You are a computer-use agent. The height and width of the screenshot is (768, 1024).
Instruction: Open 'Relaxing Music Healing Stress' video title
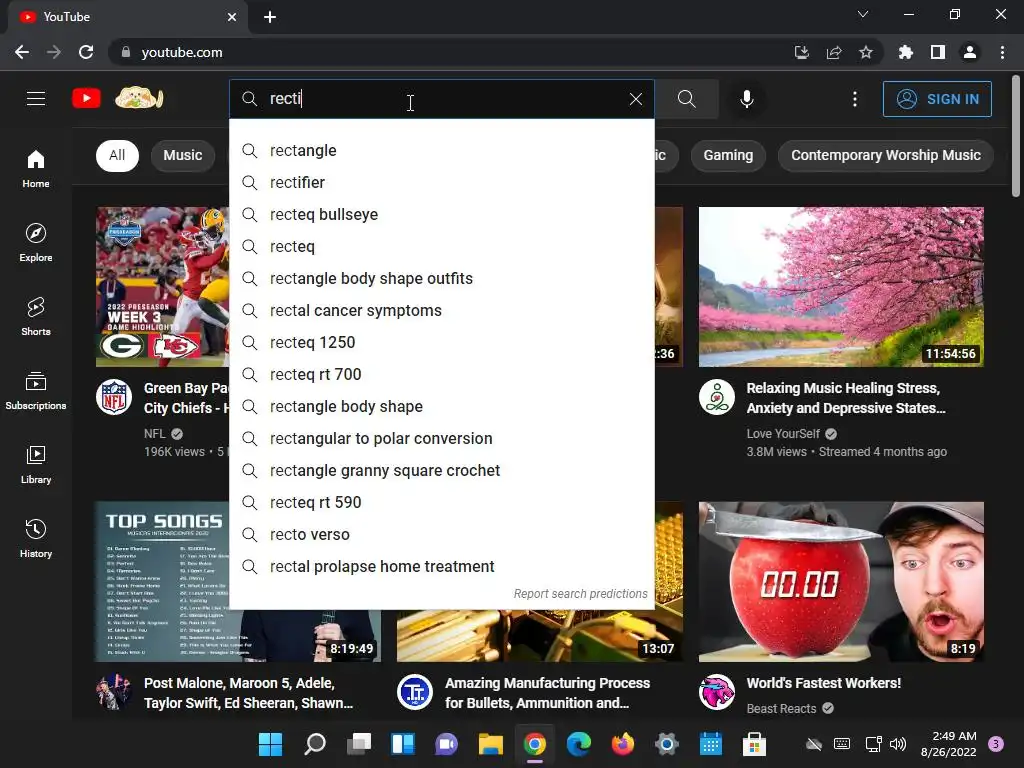pyautogui.click(x=846, y=398)
